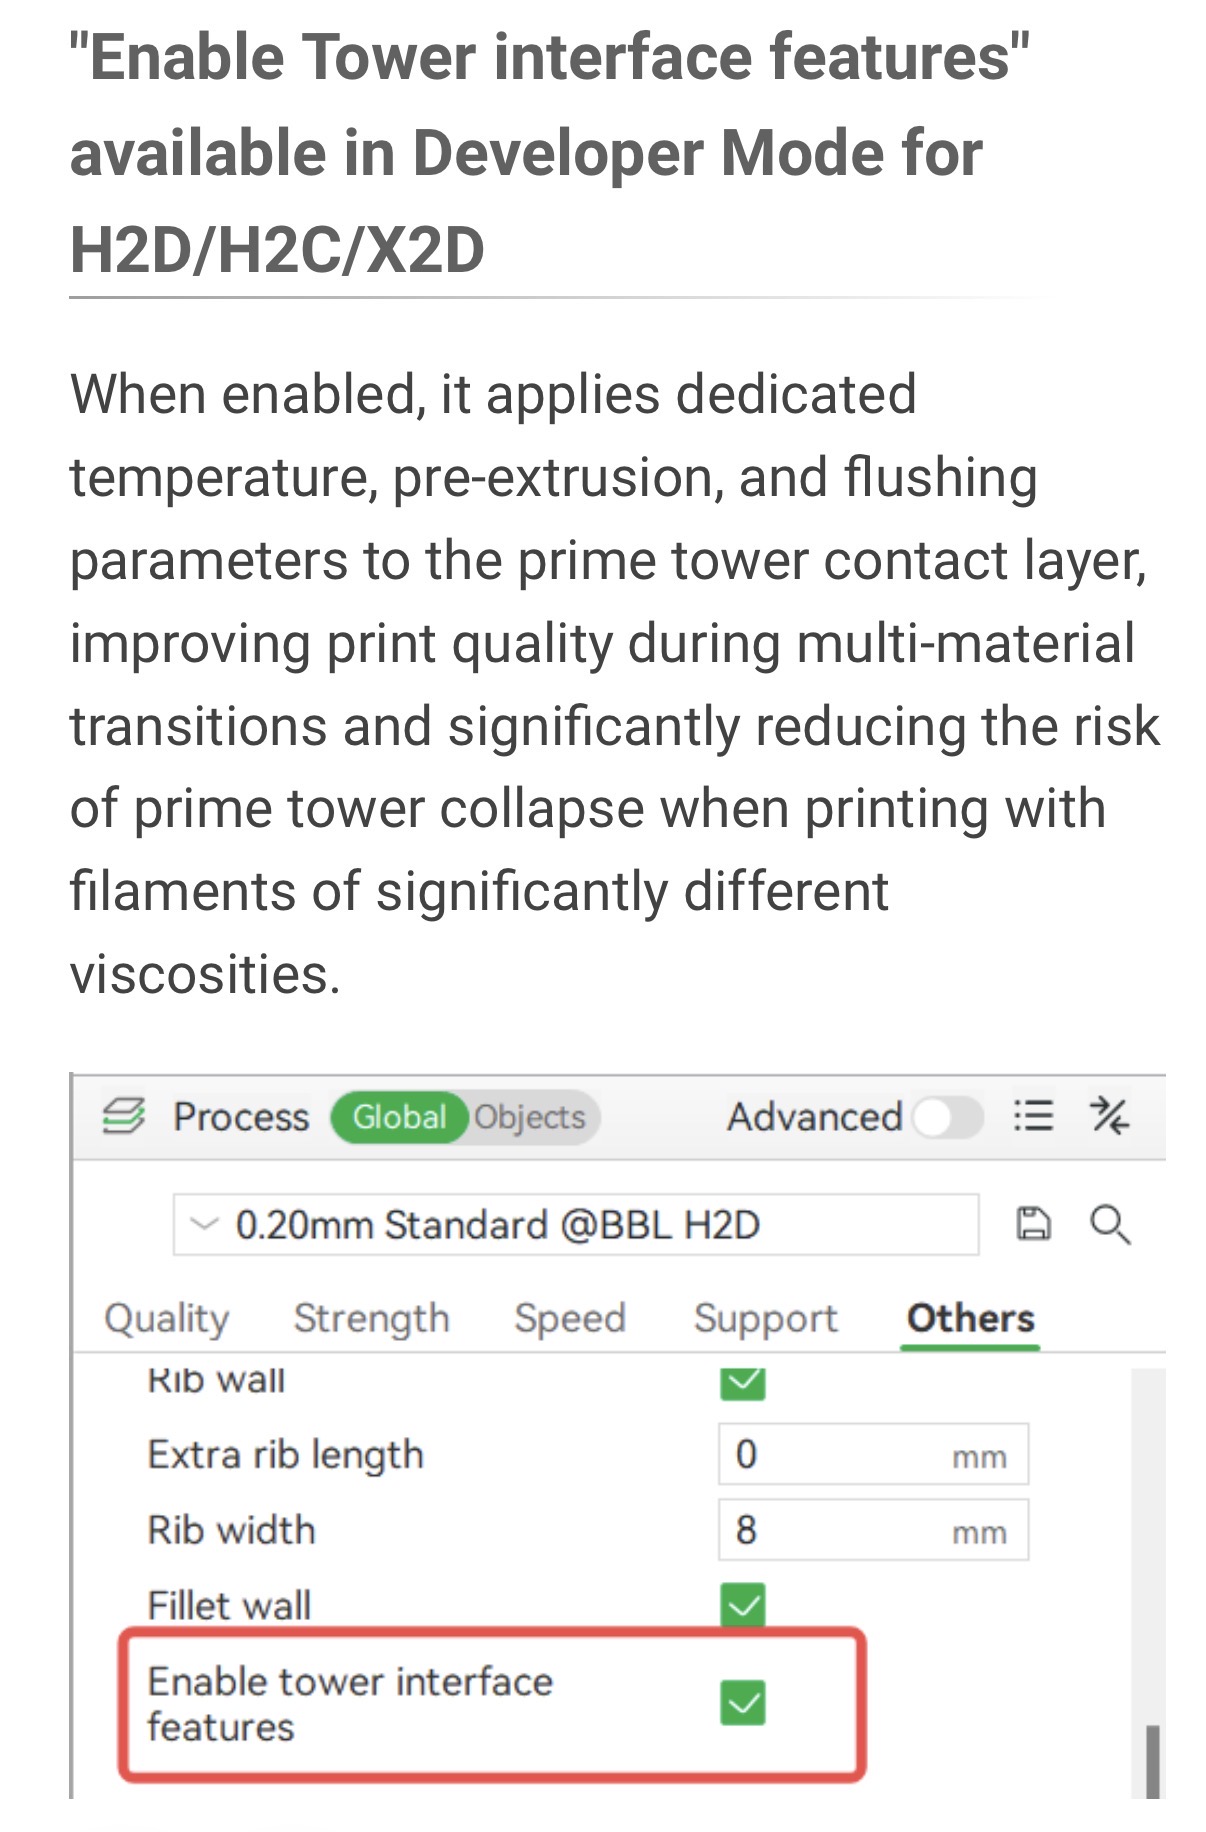This screenshot has width=1206, height=1832.
Task: Save the current preset with the disk icon
Action: (x=1034, y=1223)
